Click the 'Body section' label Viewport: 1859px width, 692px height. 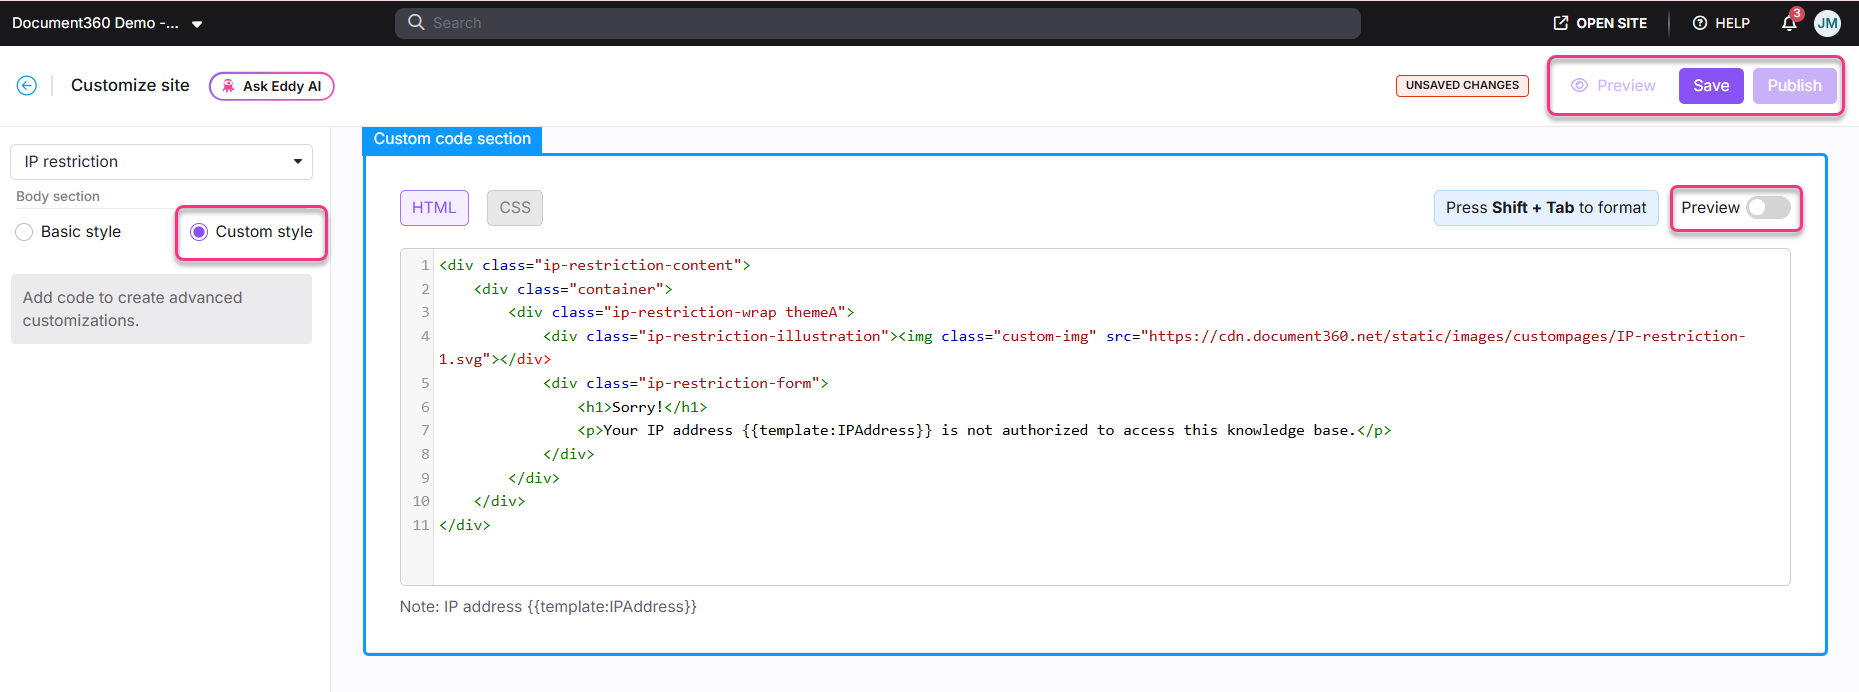pos(58,197)
